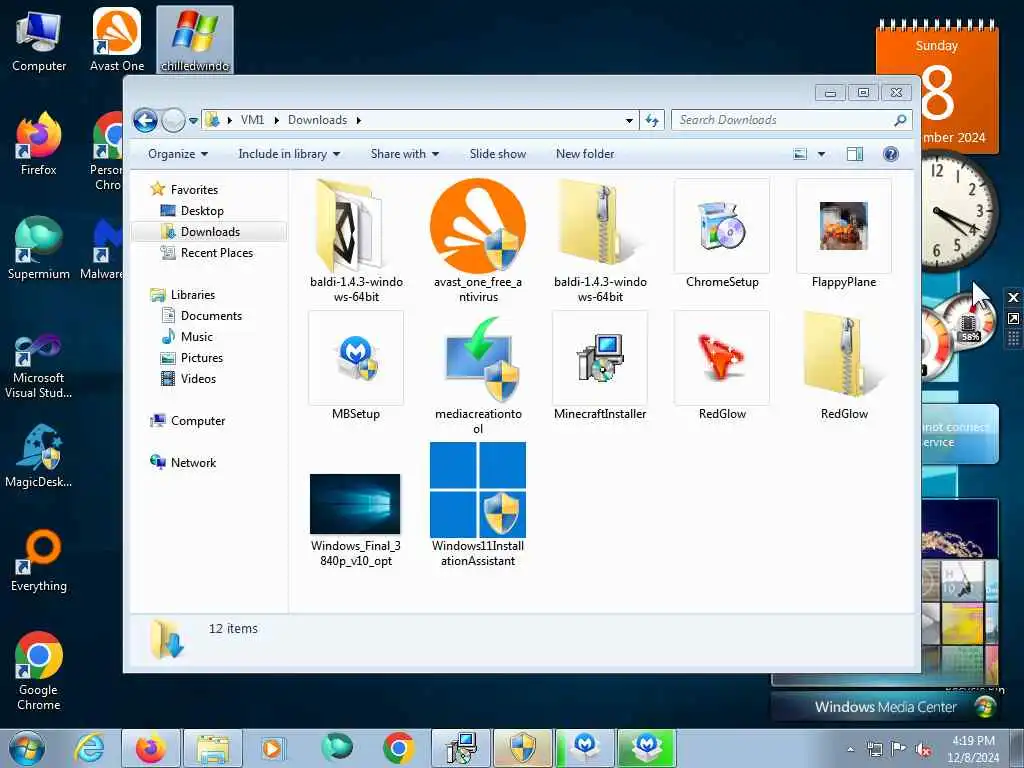Open the Organize menu

coord(178,154)
